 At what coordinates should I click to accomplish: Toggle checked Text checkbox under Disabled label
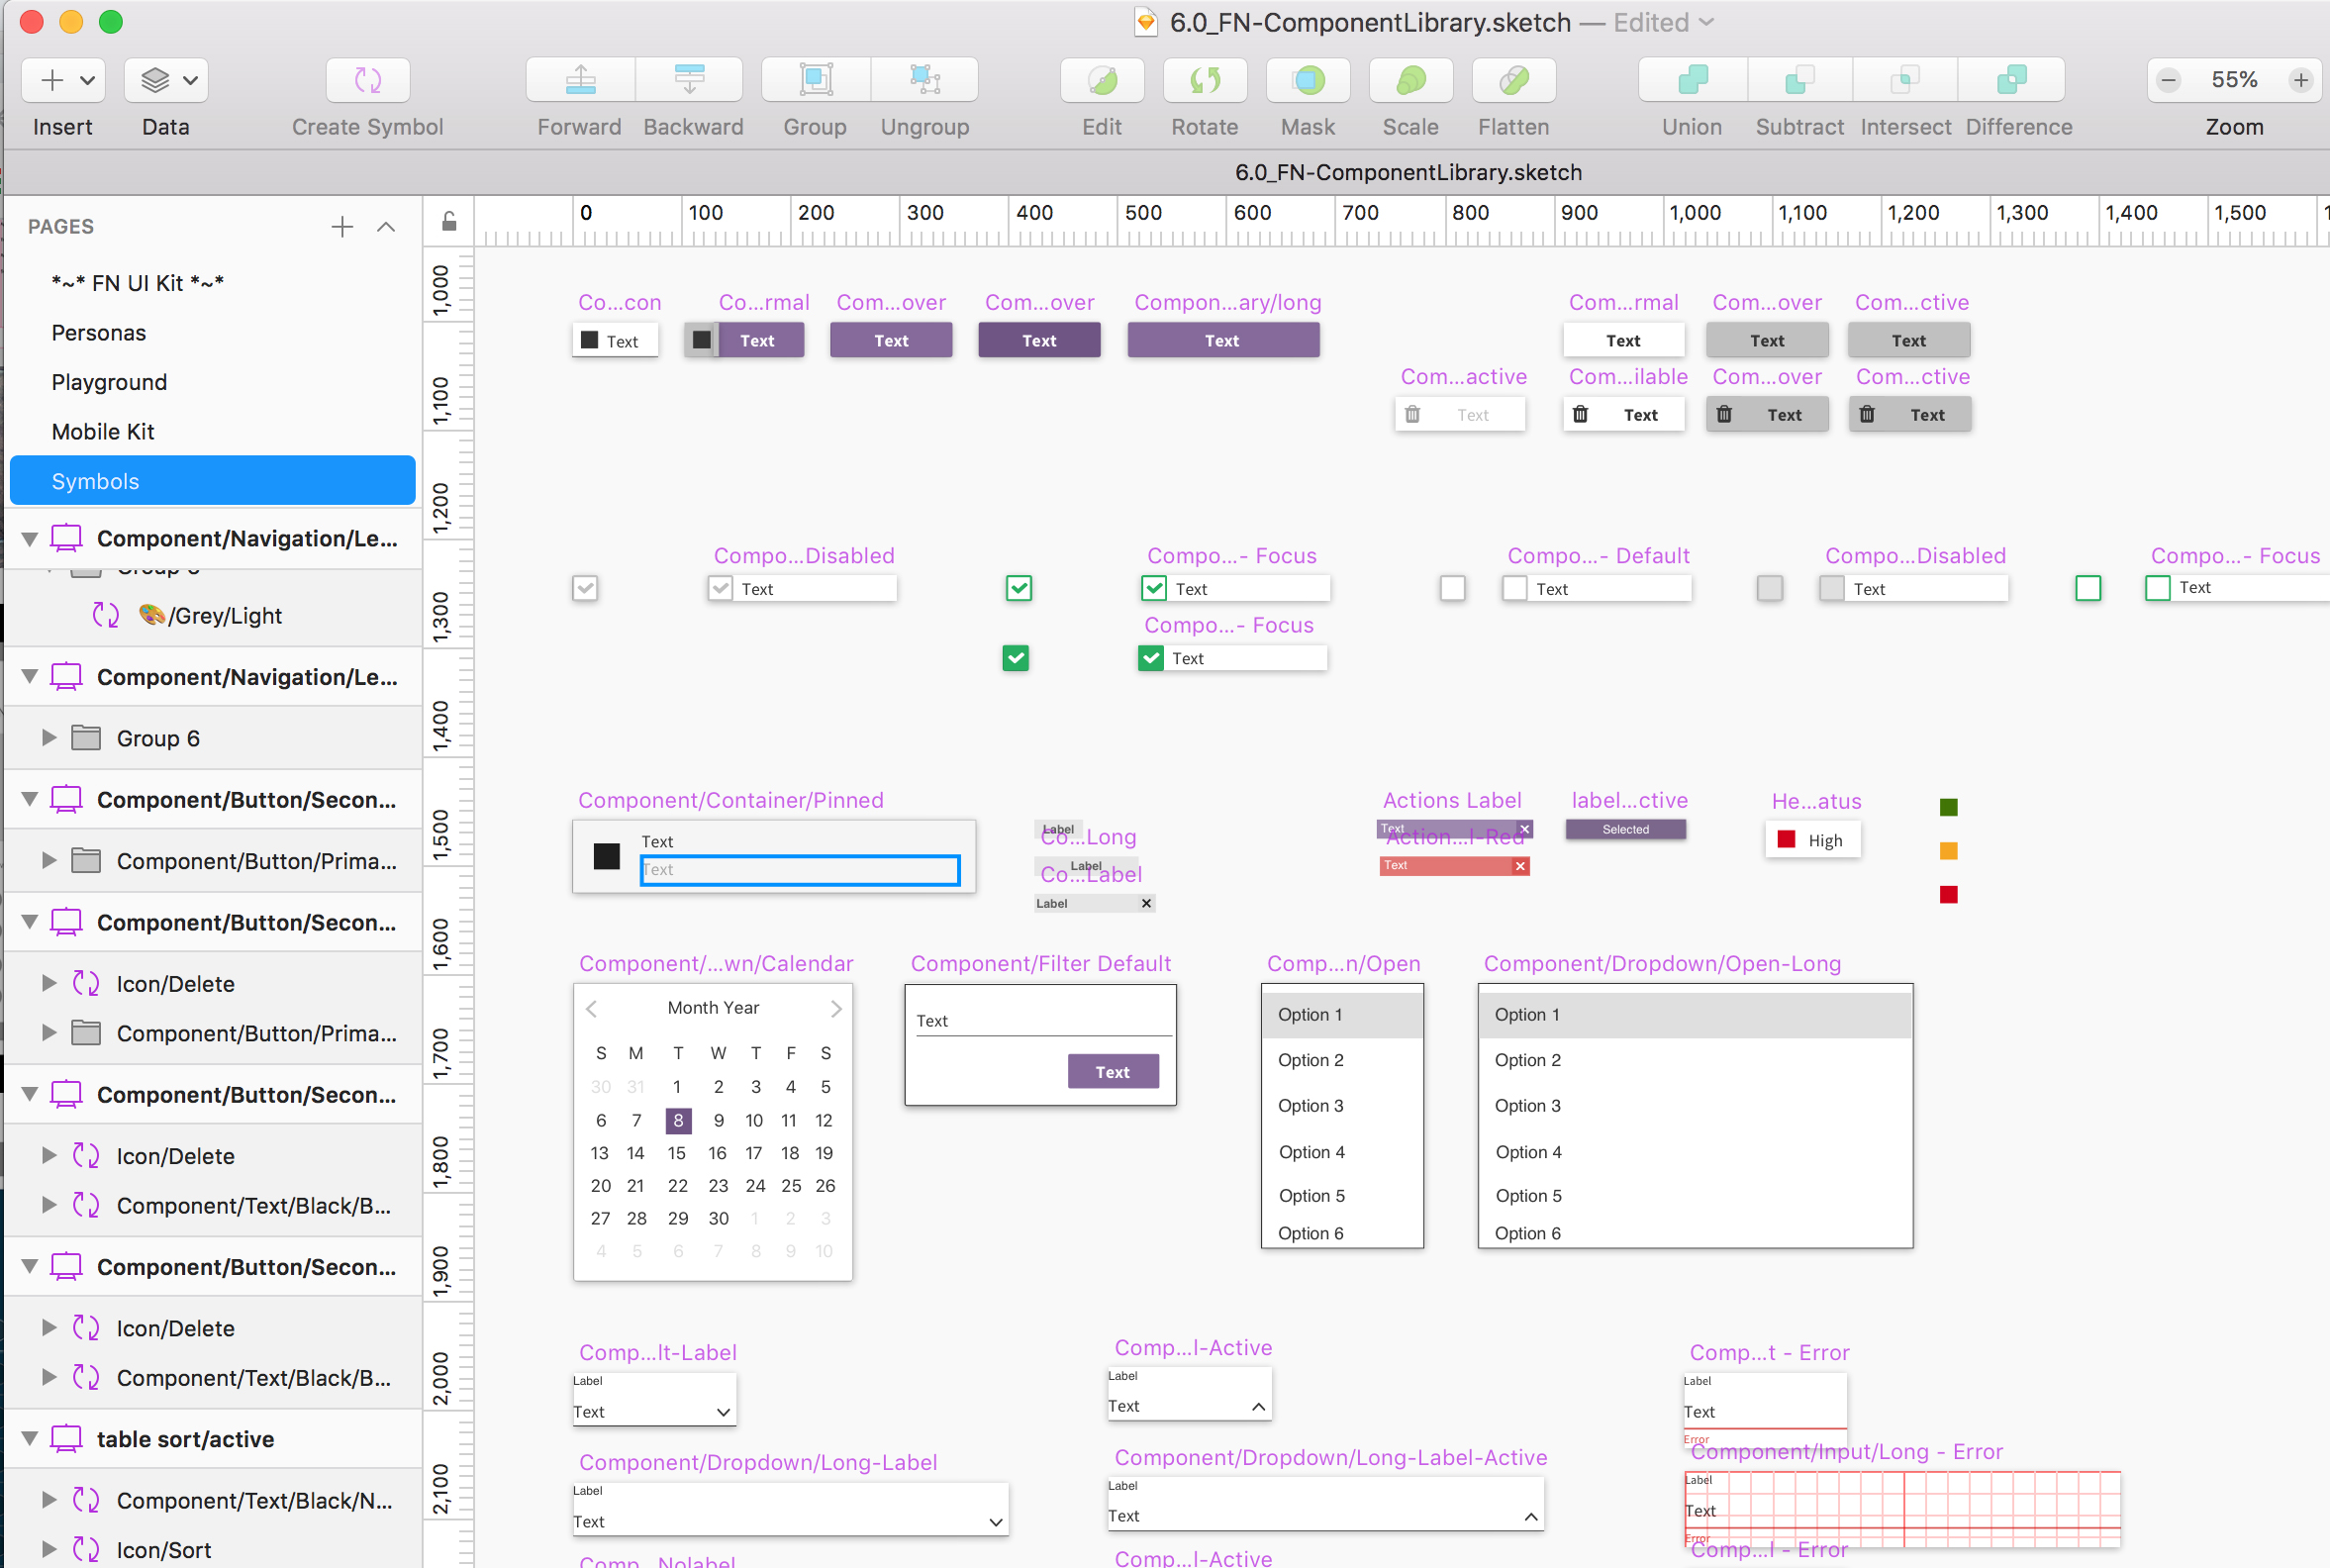coord(720,588)
